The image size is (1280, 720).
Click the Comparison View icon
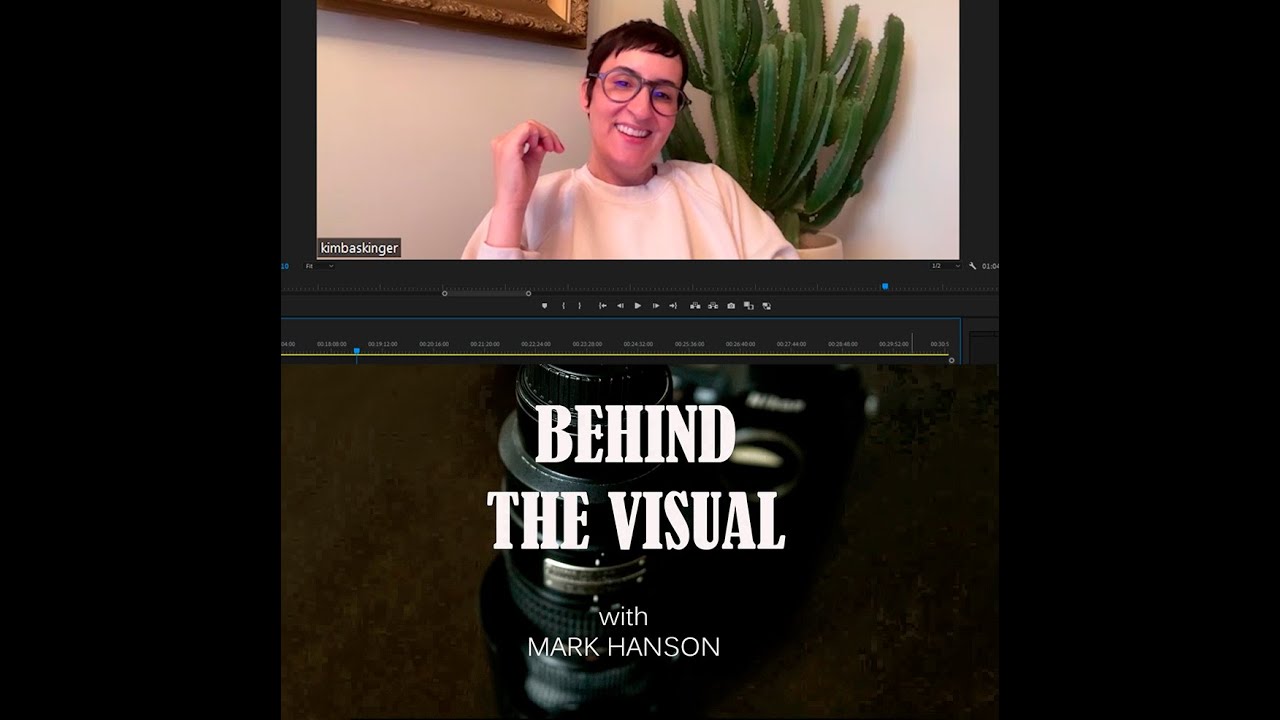[749, 305]
